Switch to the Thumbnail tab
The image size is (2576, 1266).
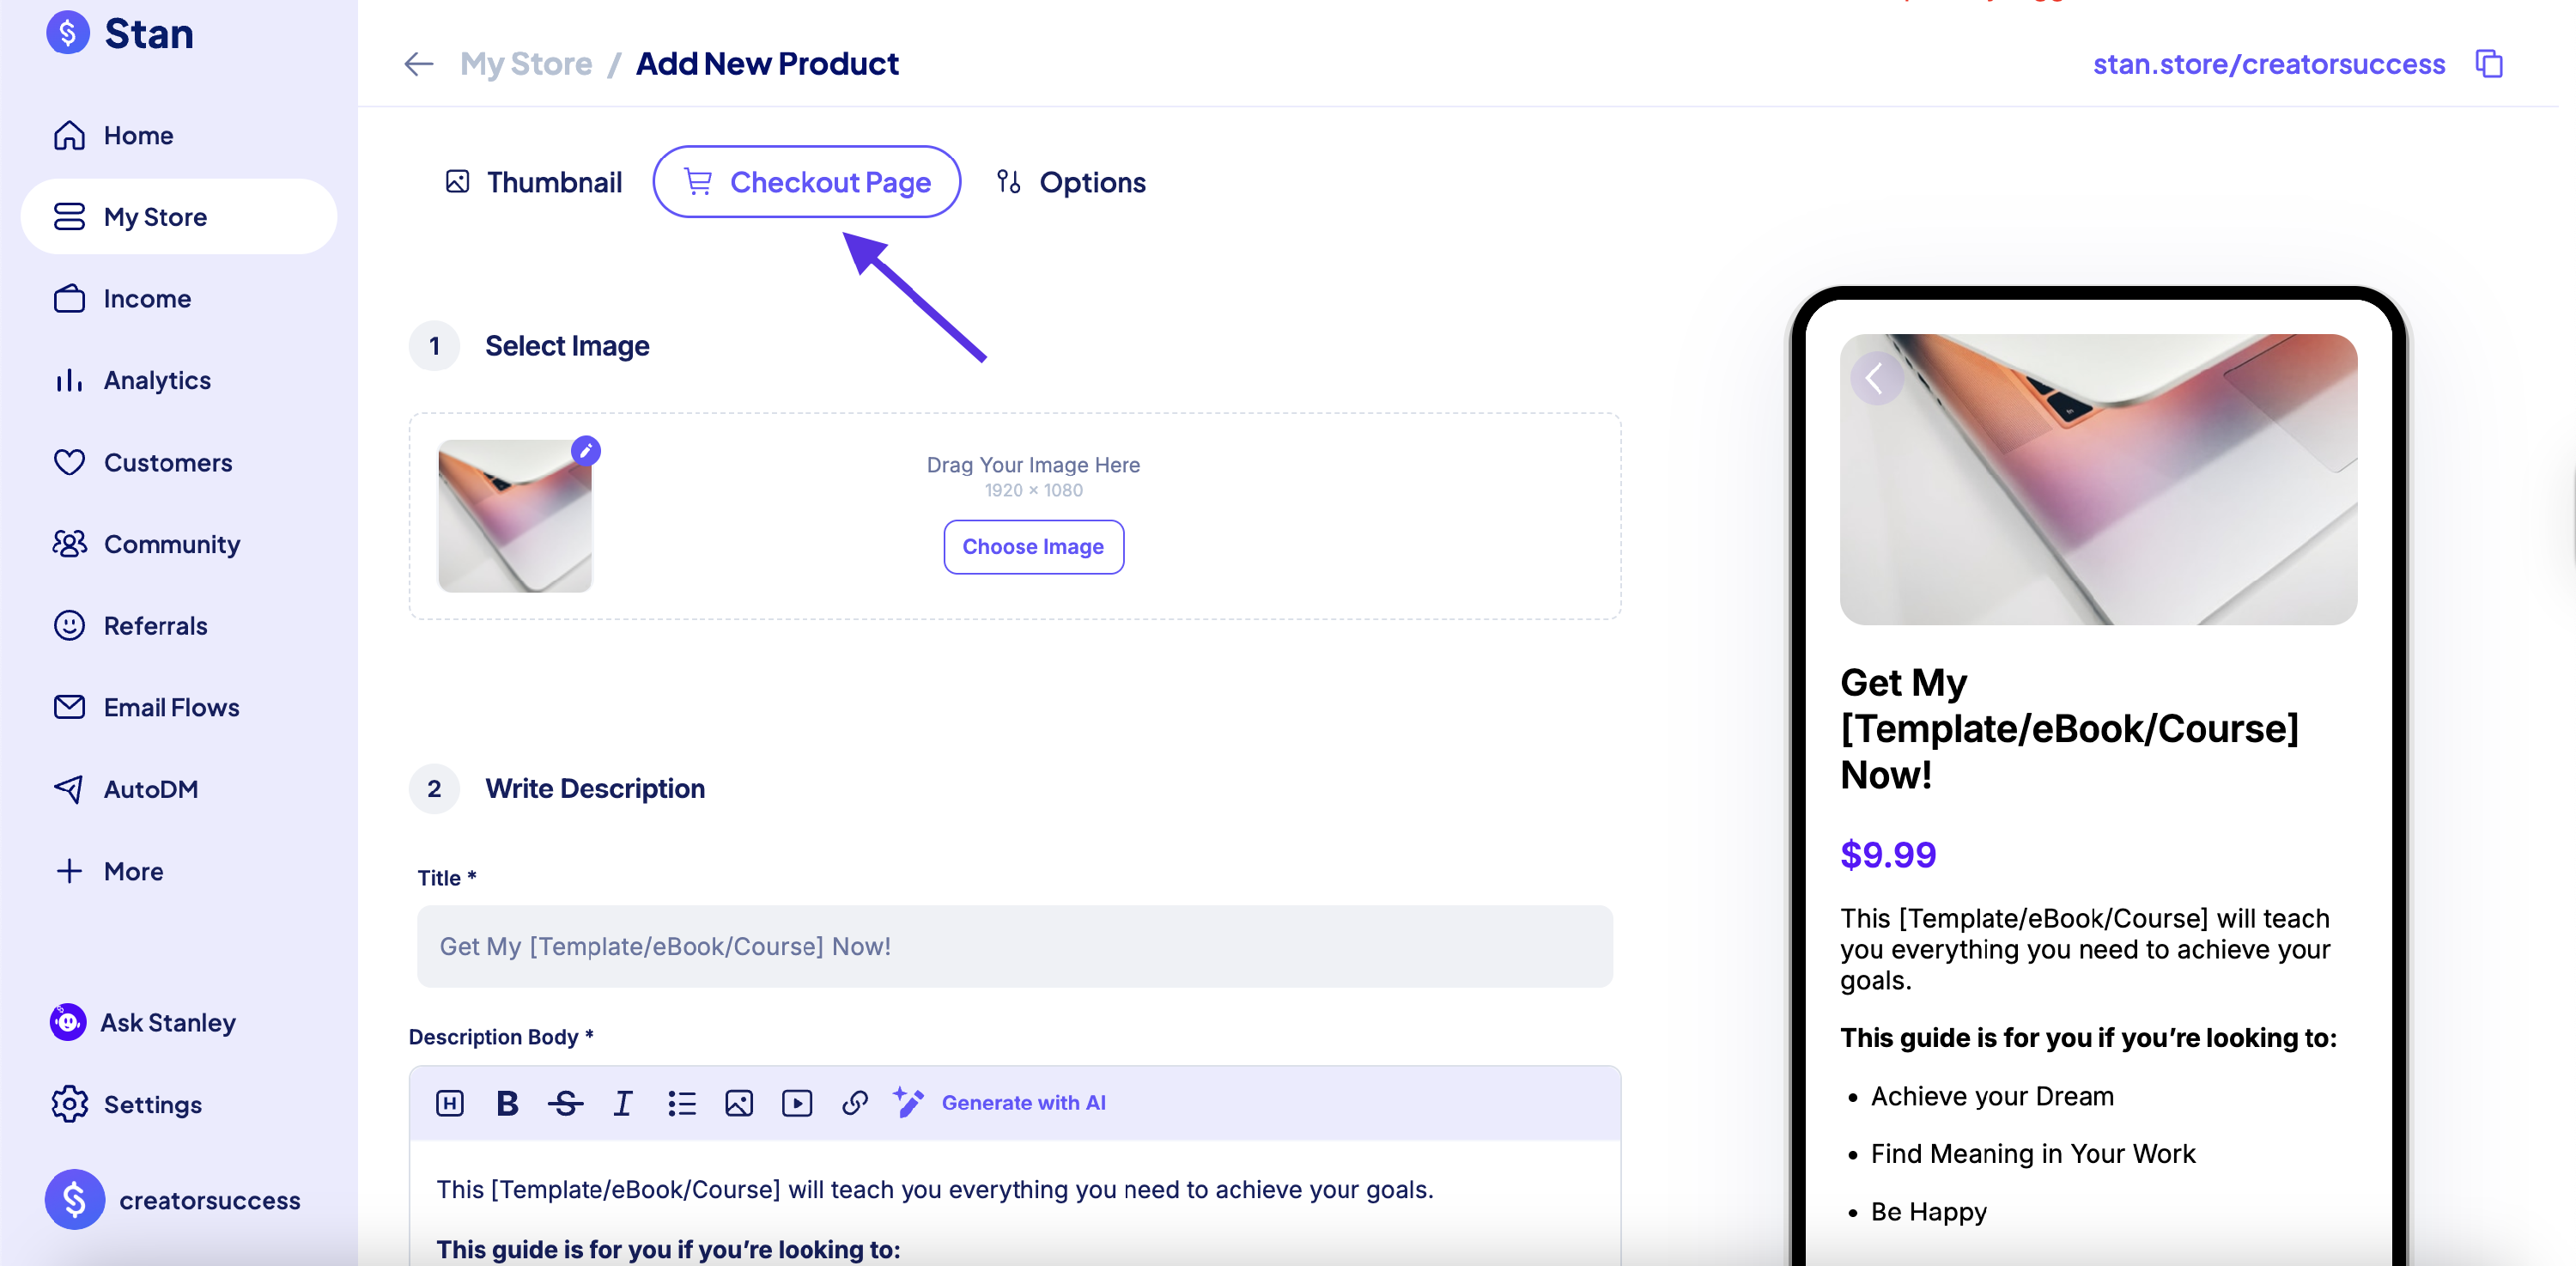click(x=533, y=182)
